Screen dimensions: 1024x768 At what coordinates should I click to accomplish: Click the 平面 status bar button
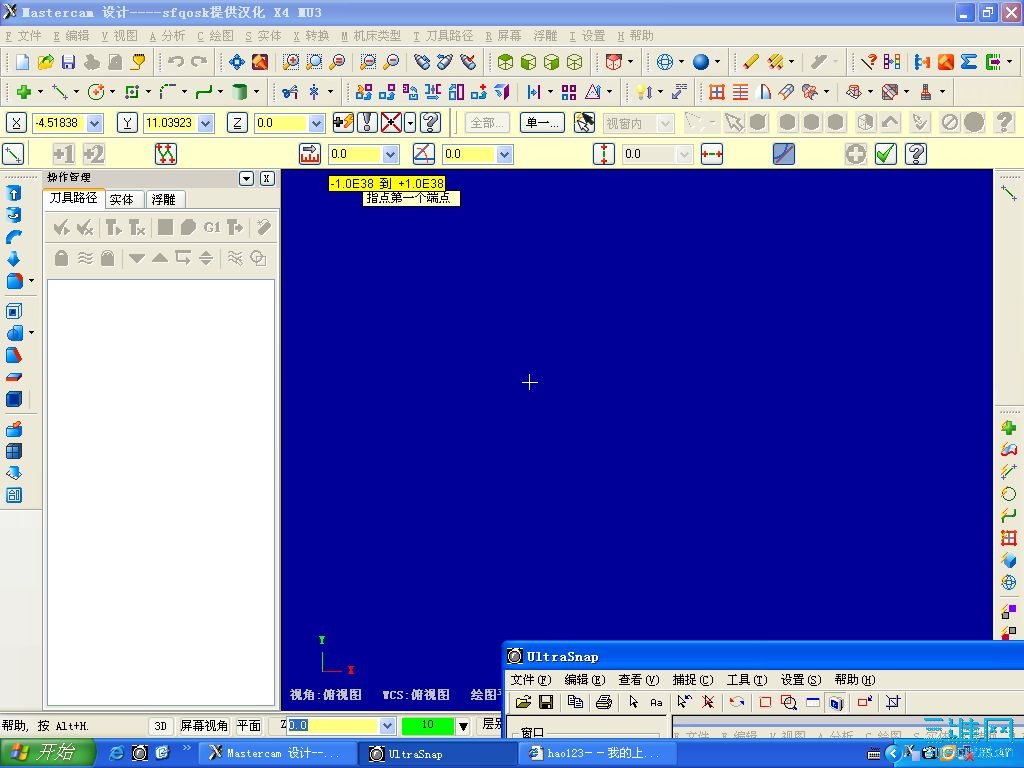click(249, 726)
